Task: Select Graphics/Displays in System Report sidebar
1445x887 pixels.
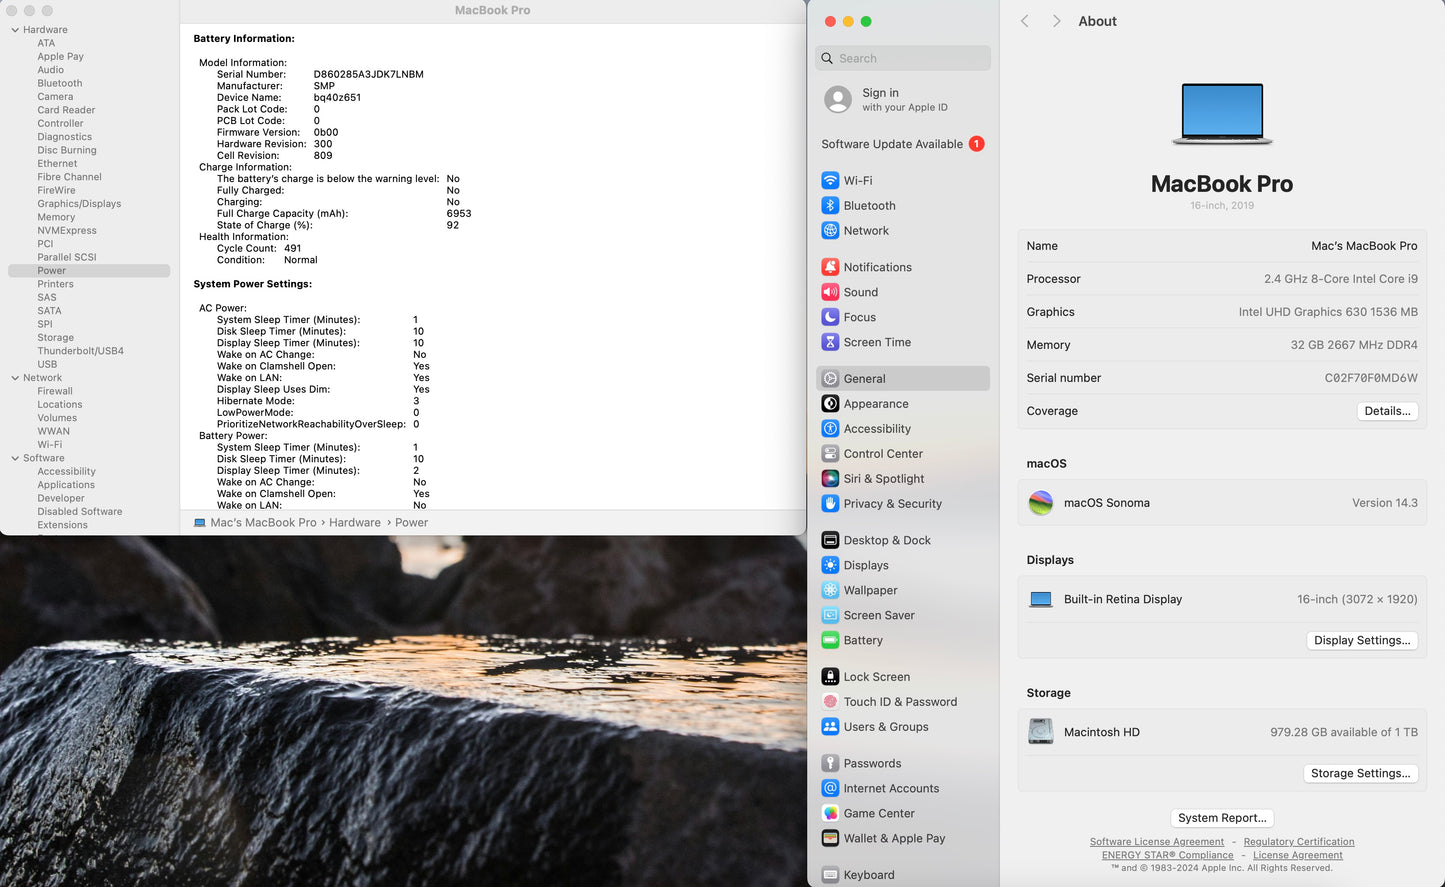Action: tap(79, 204)
